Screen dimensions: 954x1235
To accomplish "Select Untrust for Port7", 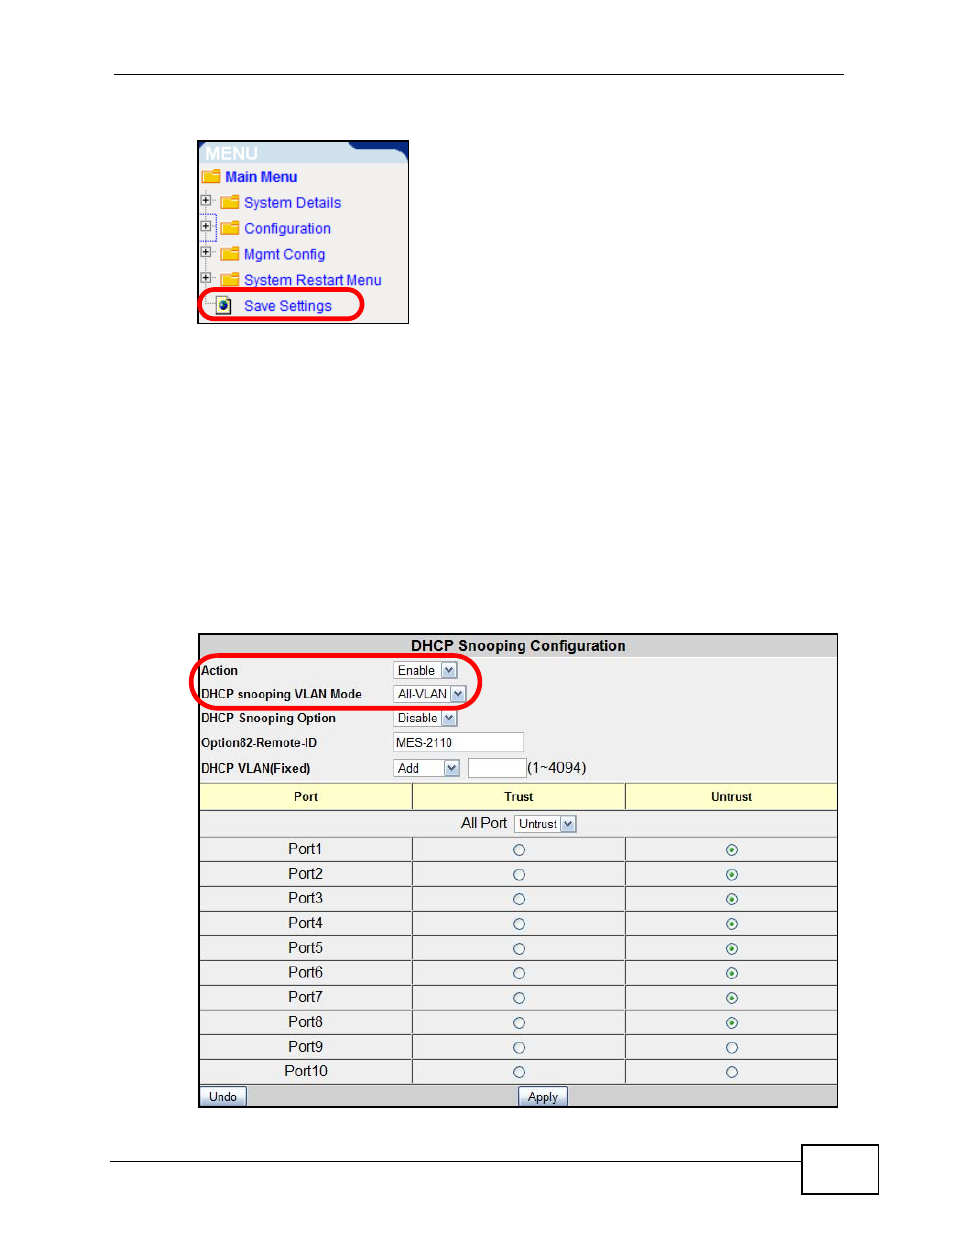I will (x=732, y=998).
